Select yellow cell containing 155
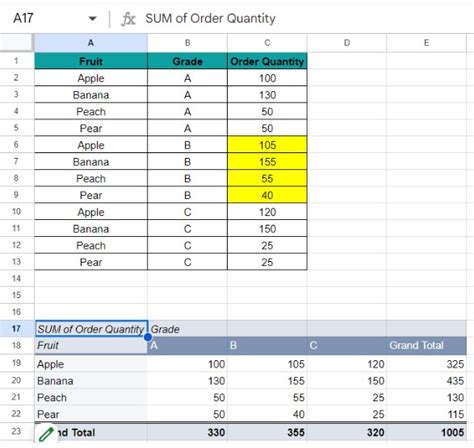Image resolution: width=474 pixels, height=448 pixels. 267,162
